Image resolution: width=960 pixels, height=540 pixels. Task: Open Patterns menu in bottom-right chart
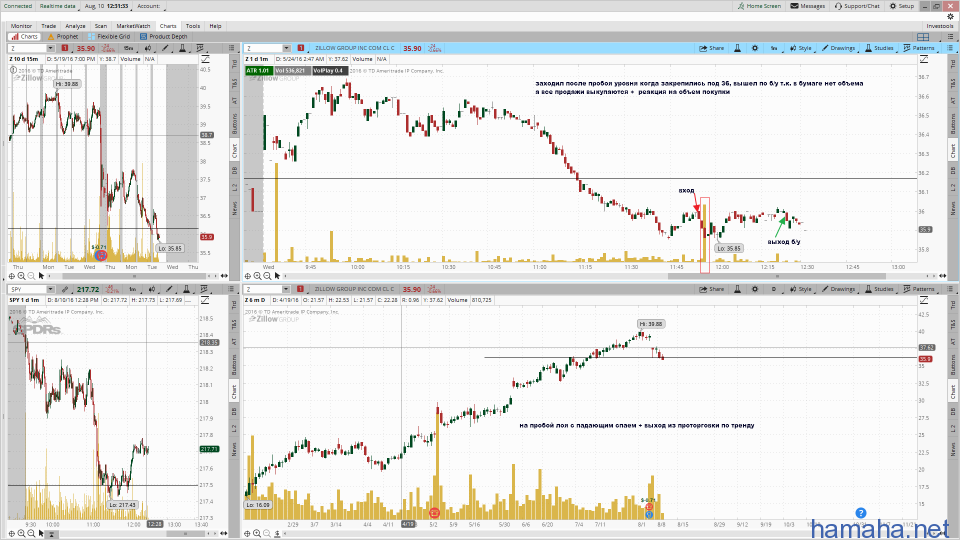919,290
